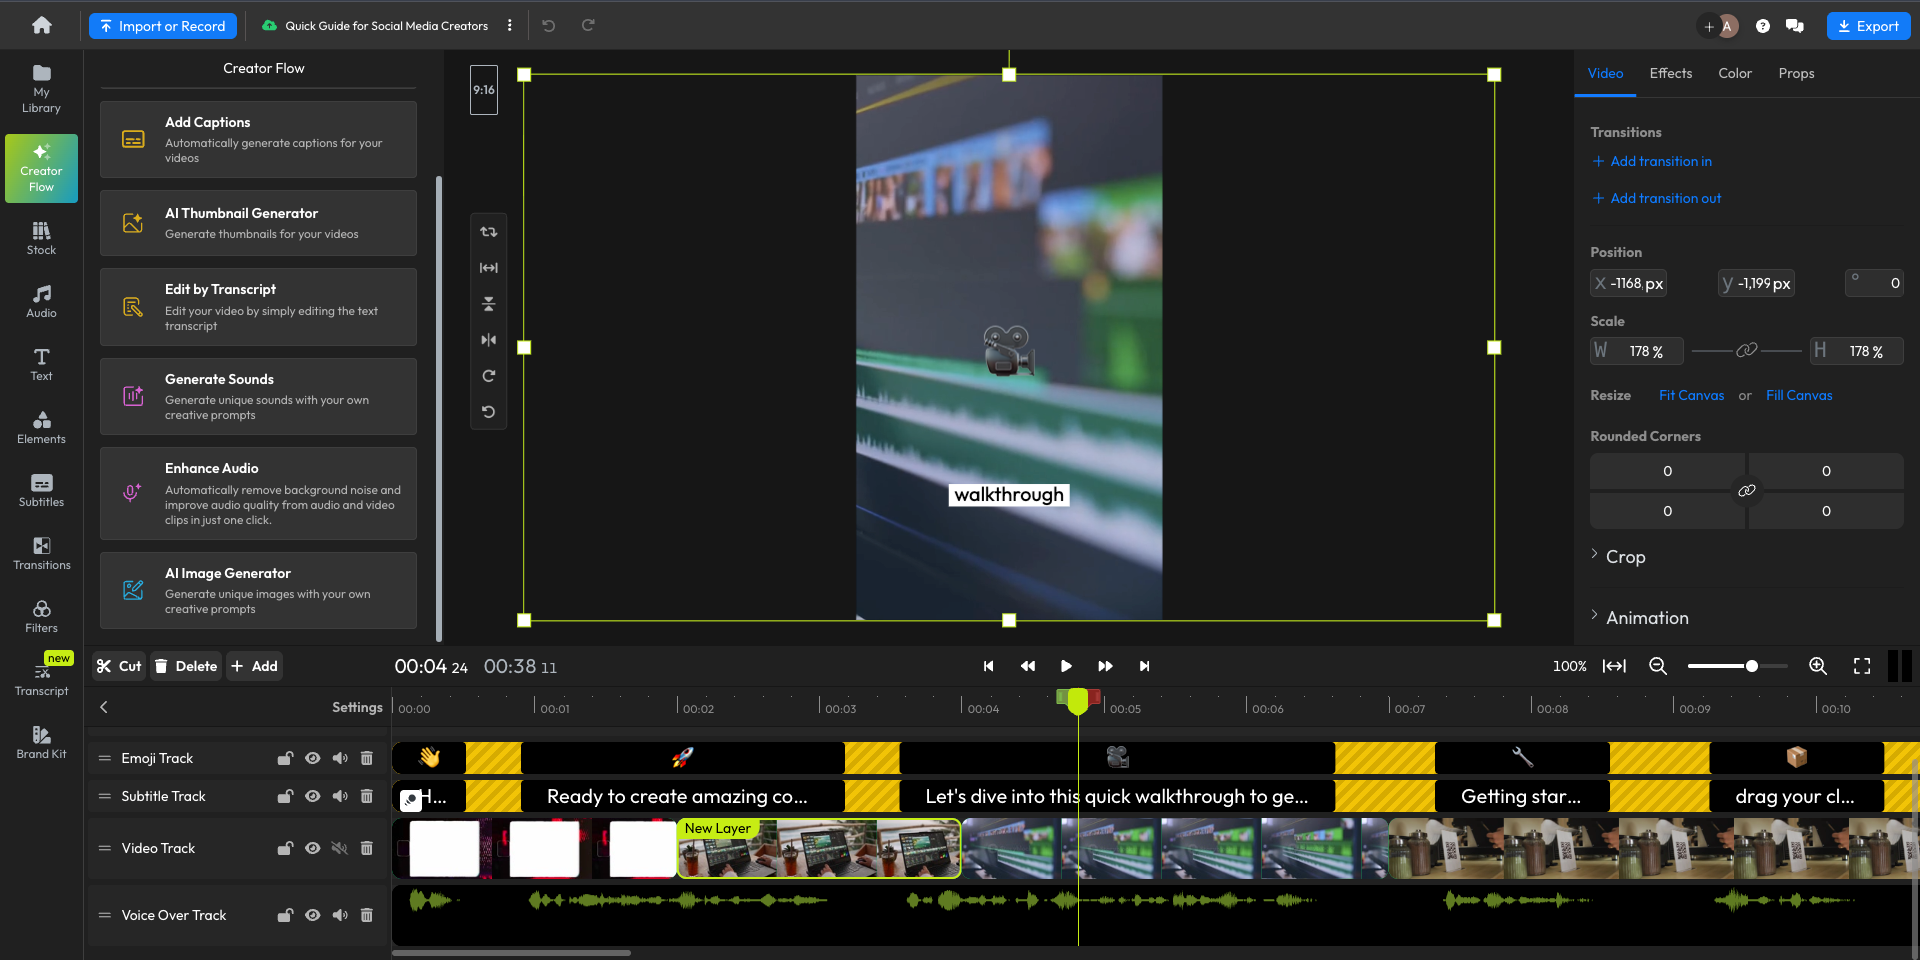Lock the Subtitle Track
This screenshot has width=1920, height=960.
pyautogui.click(x=285, y=796)
